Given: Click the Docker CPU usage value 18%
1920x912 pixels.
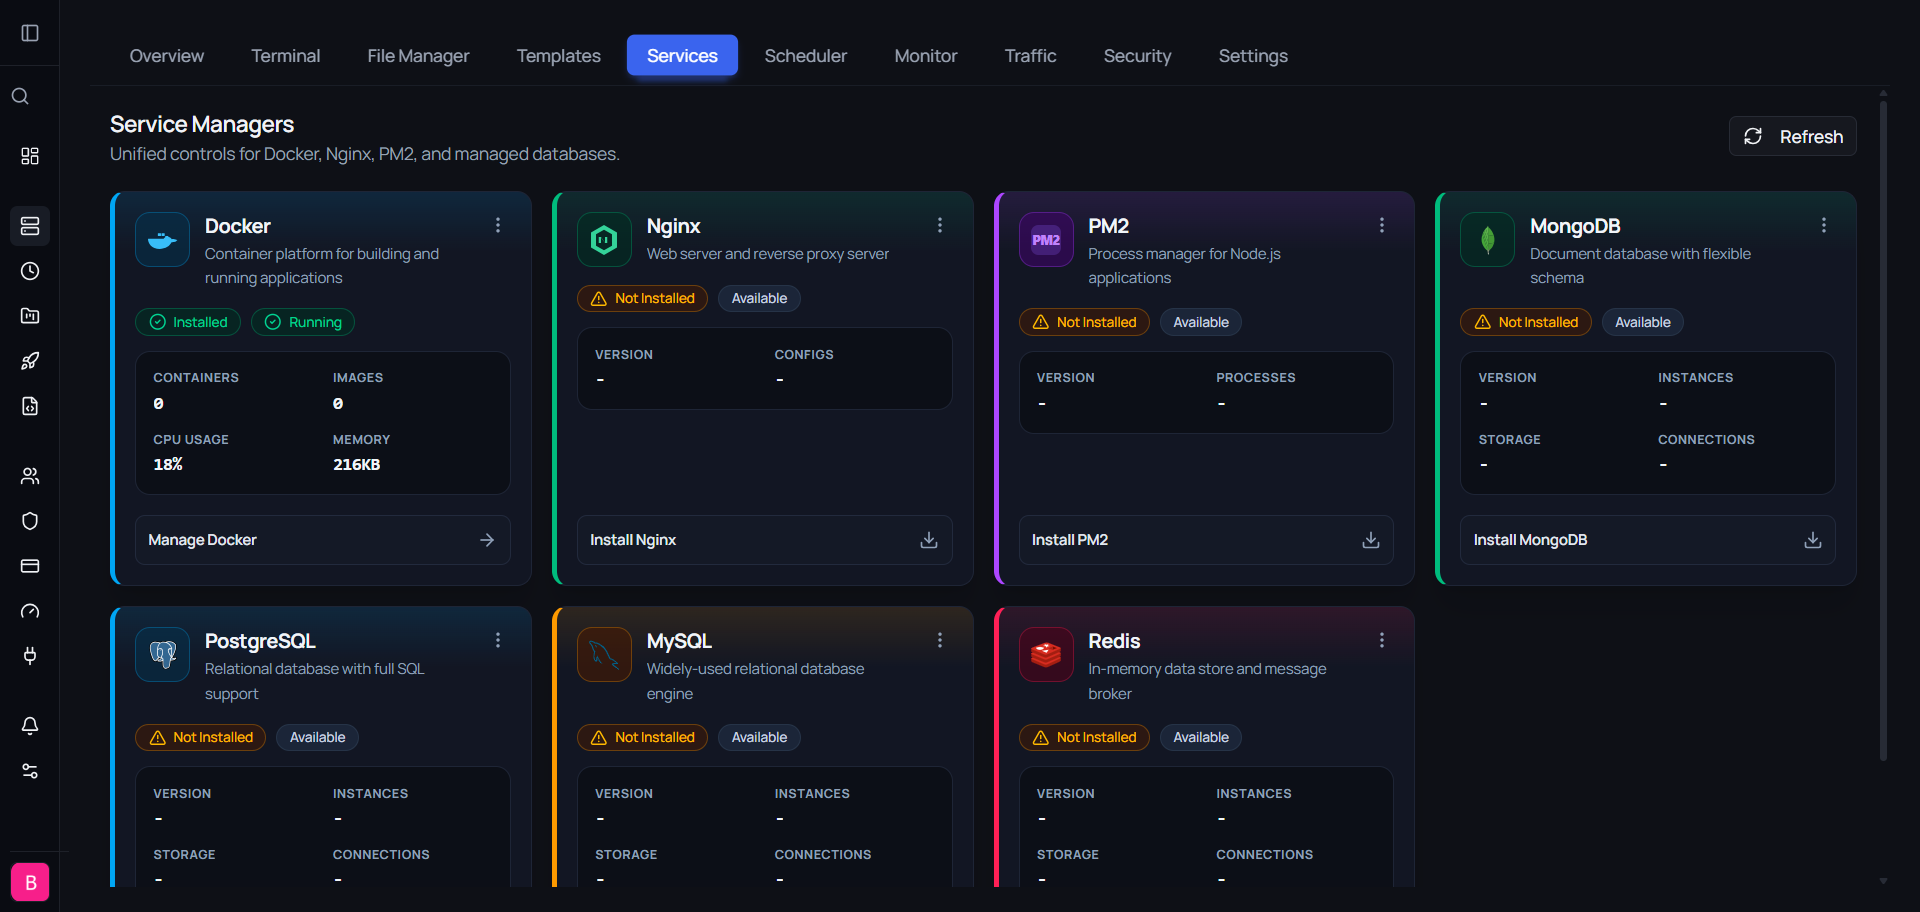Looking at the screenshot, I should (168, 464).
